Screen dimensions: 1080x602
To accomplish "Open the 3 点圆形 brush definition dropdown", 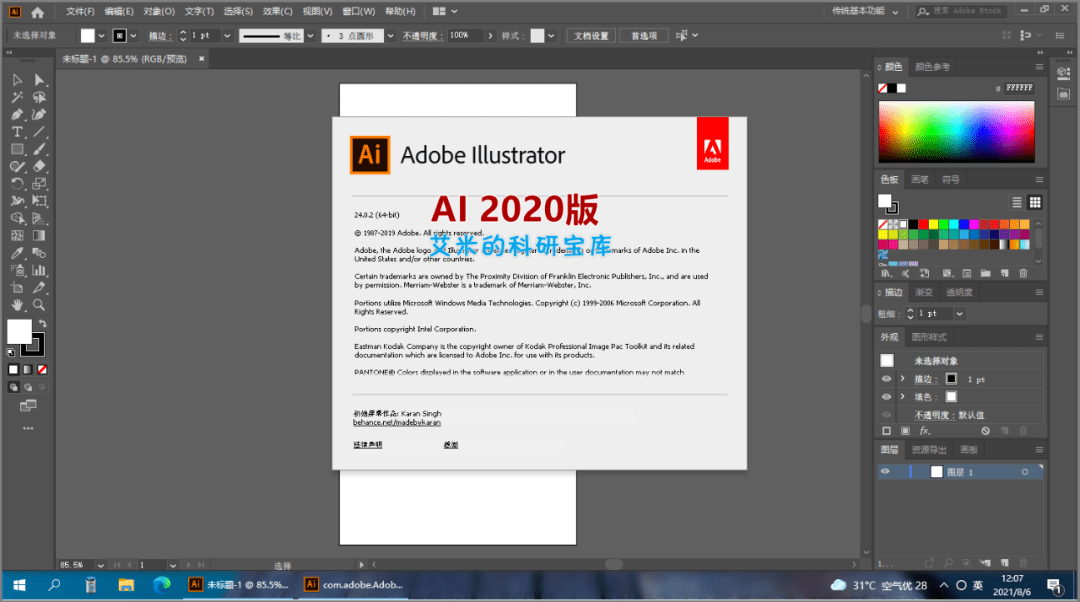I will coord(391,36).
